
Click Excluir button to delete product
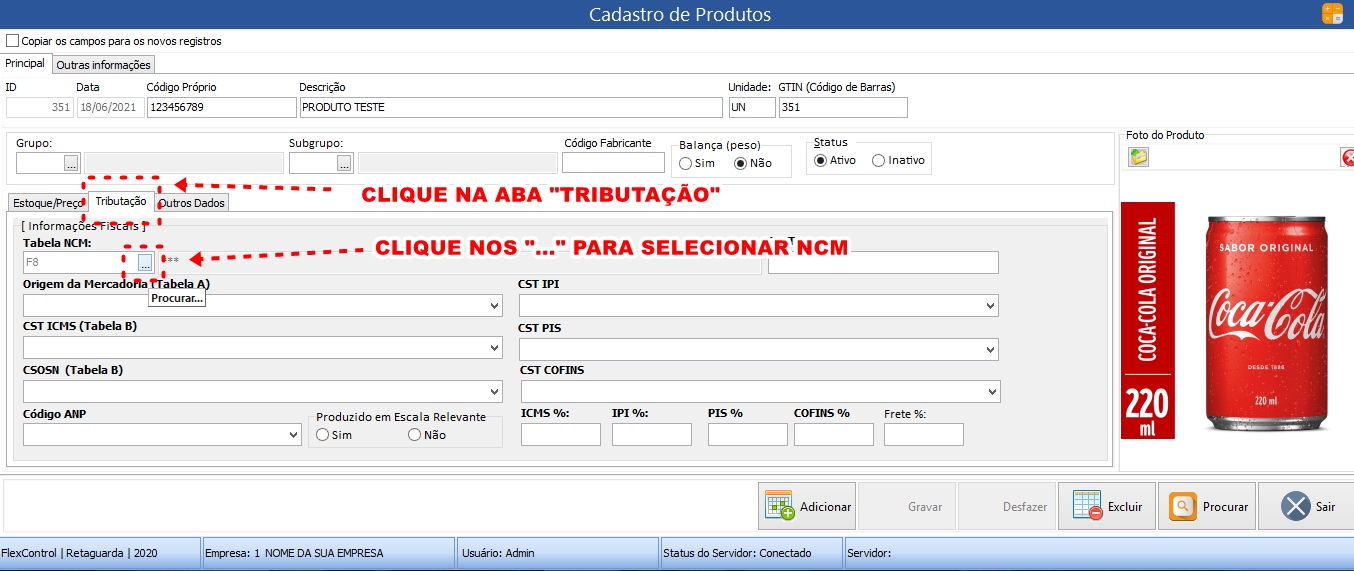coord(1107,506)
